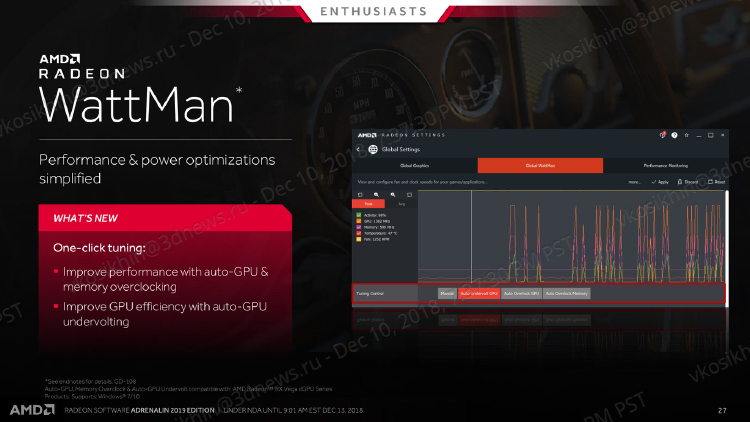The image size is (750, 422).
Task: Click the Apply button
Action: 660,182
